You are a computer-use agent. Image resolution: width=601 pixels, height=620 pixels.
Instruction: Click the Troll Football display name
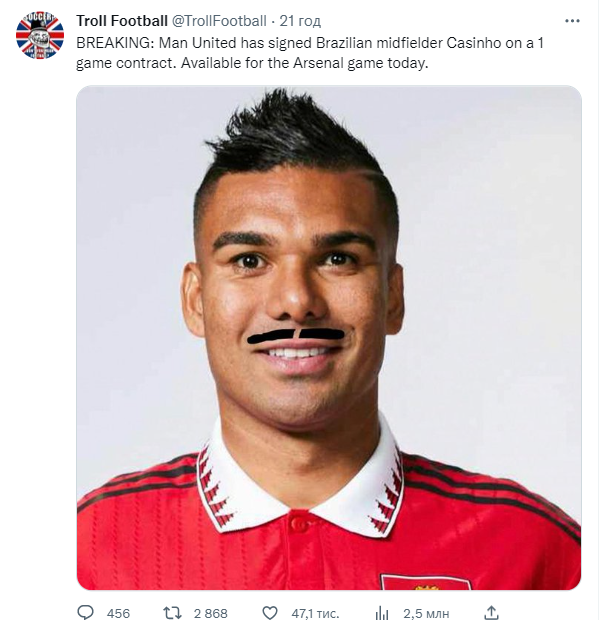(122, 21)
